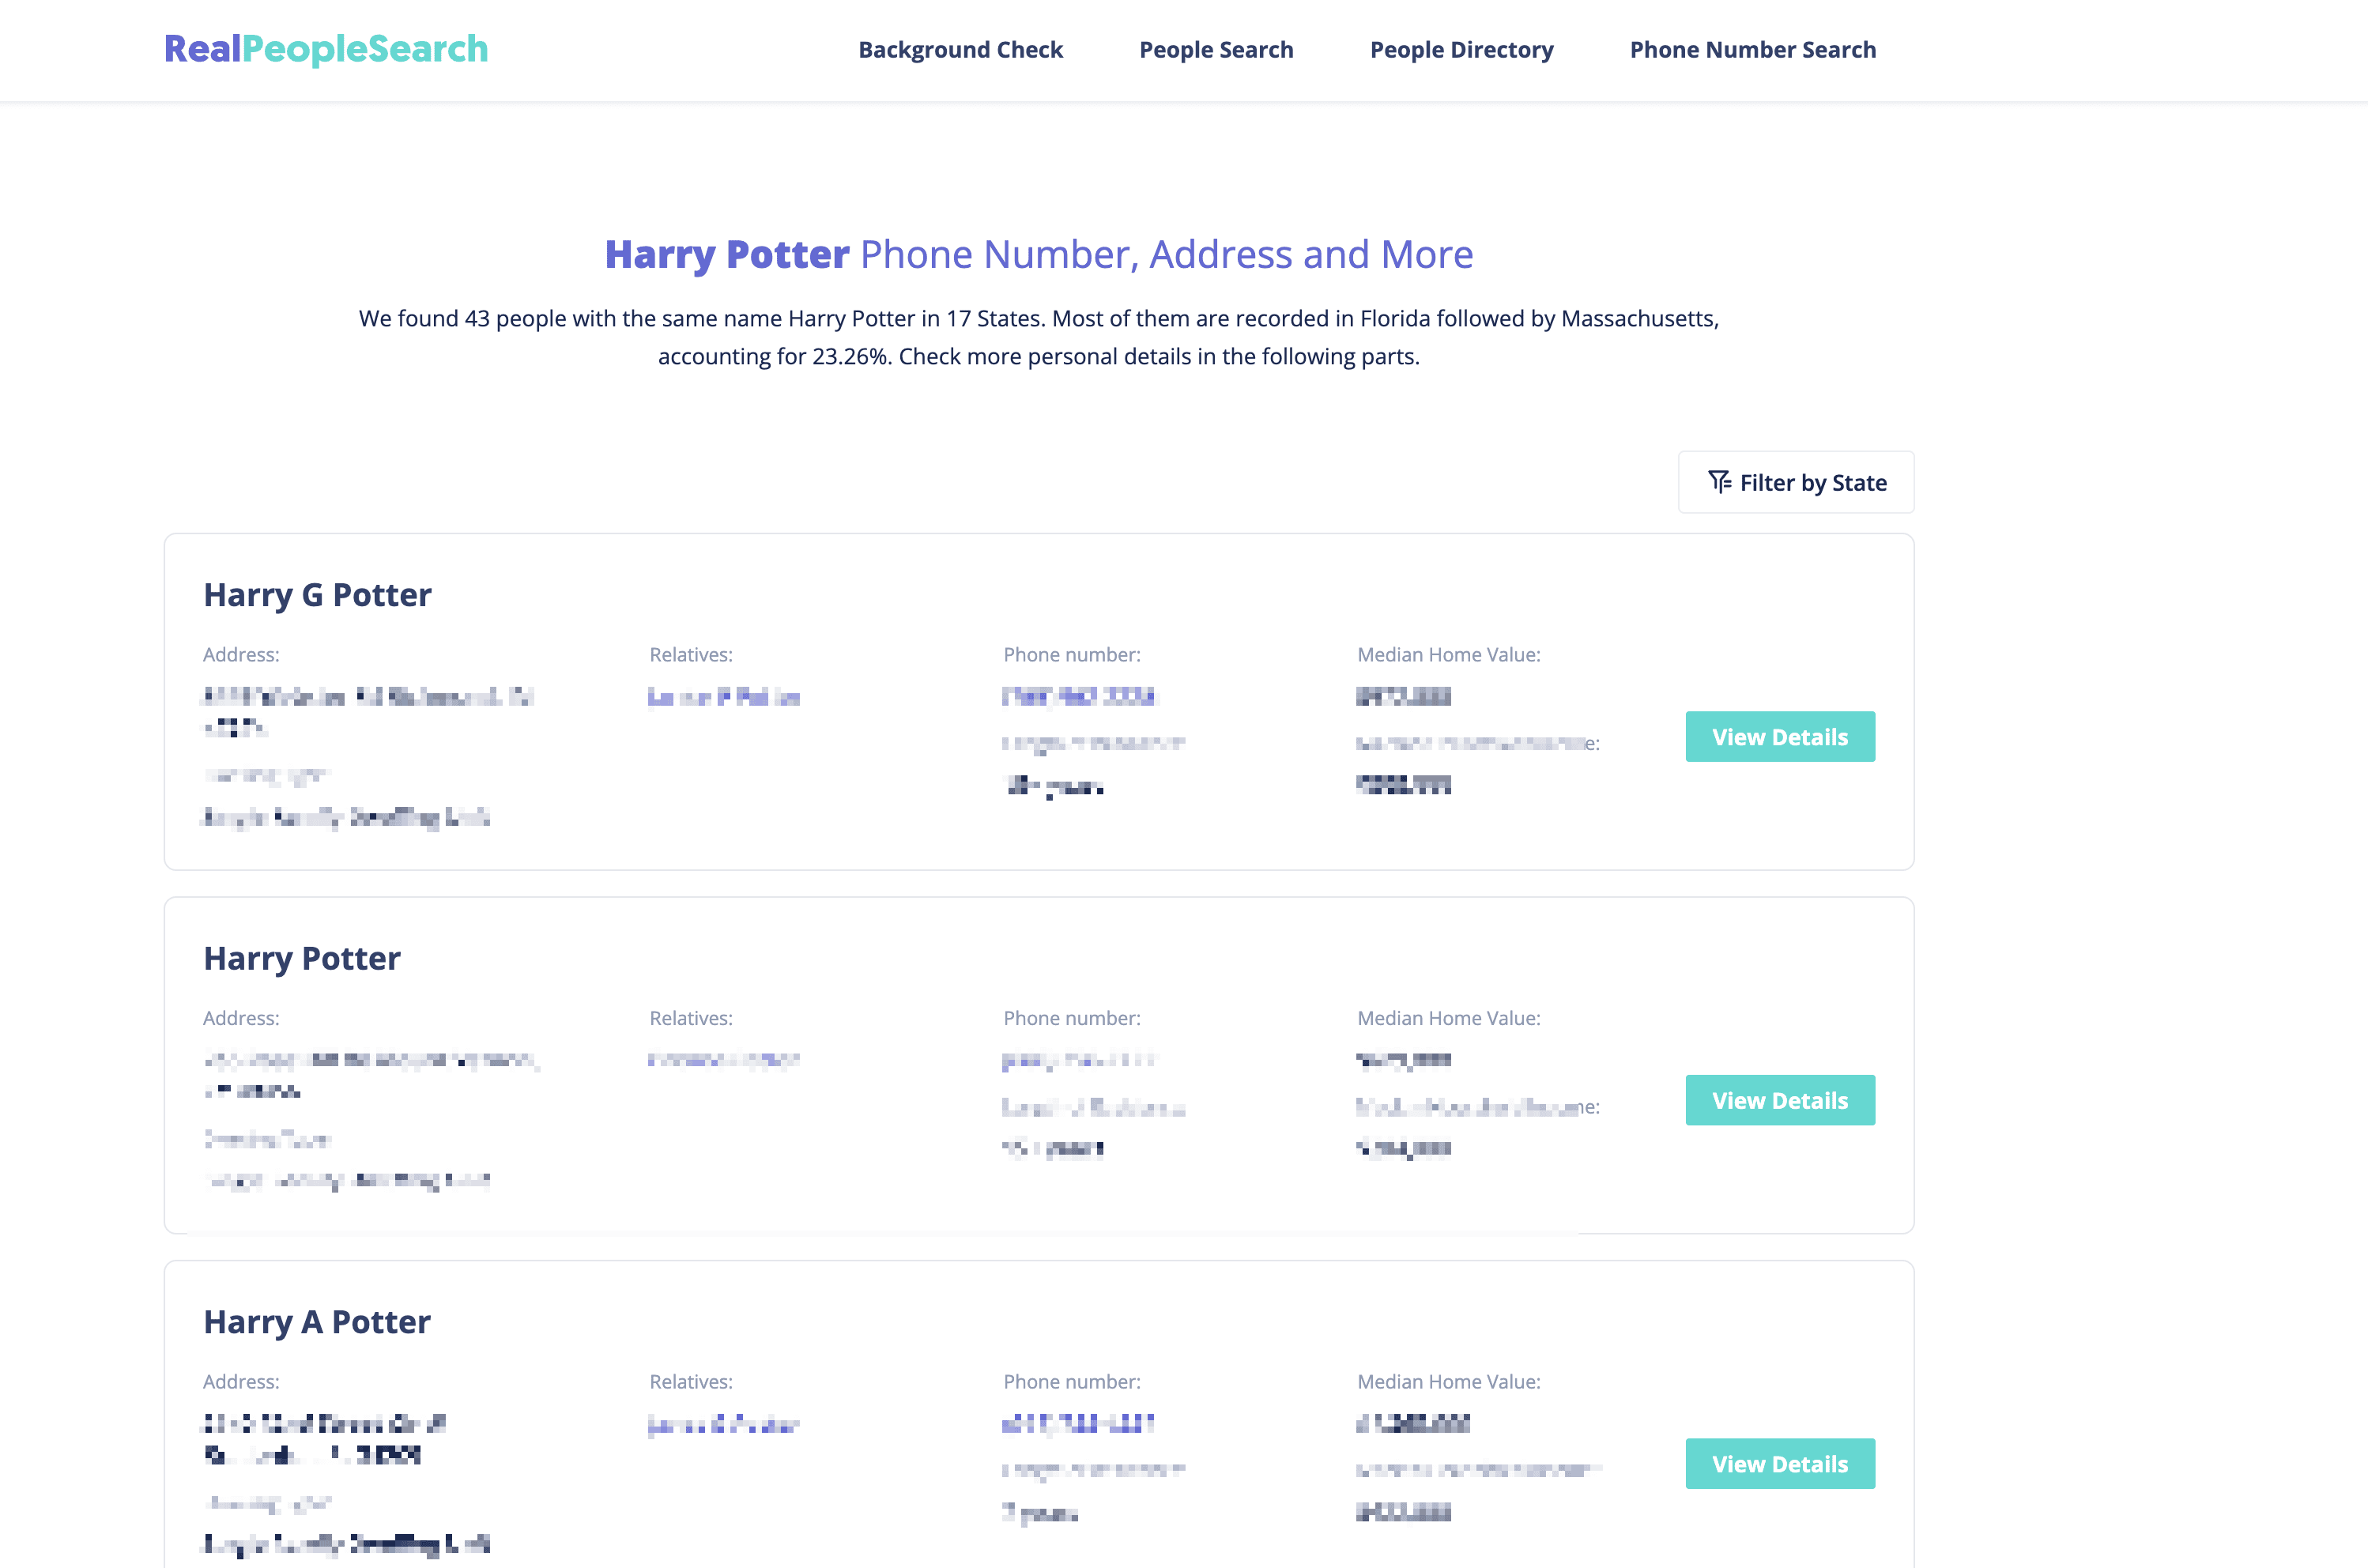Click the Harry A Potter name heading

(x=317, y=1322)
